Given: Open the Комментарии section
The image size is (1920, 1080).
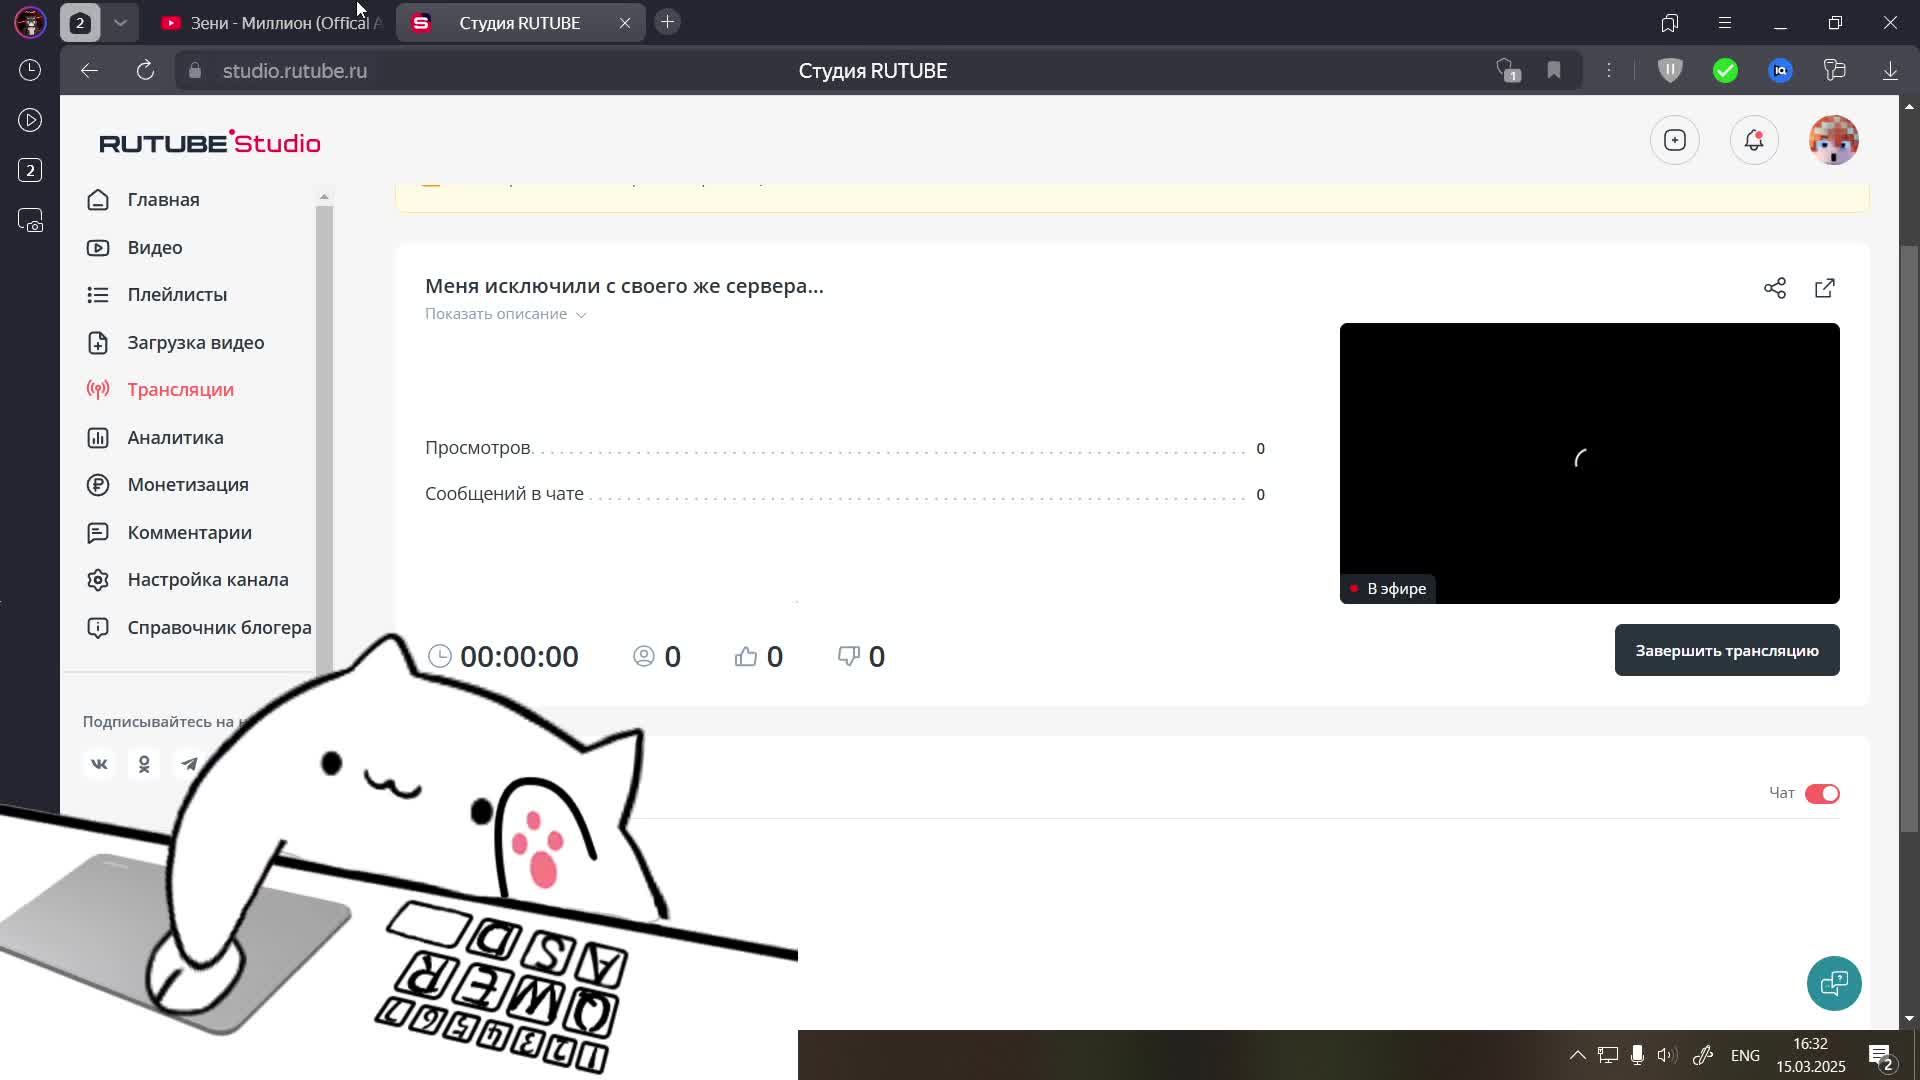Looking at the screenshot, I should [x=189, y=532].
